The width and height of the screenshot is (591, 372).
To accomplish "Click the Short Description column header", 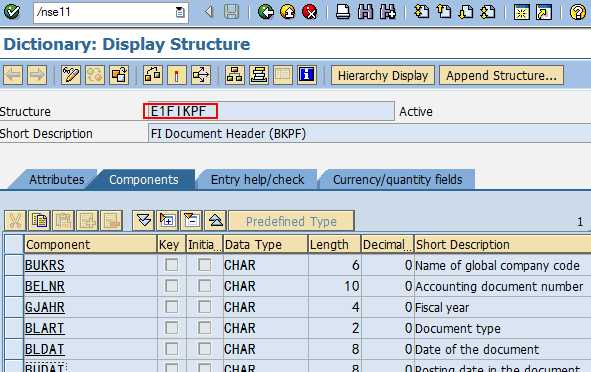I will 502,245.
